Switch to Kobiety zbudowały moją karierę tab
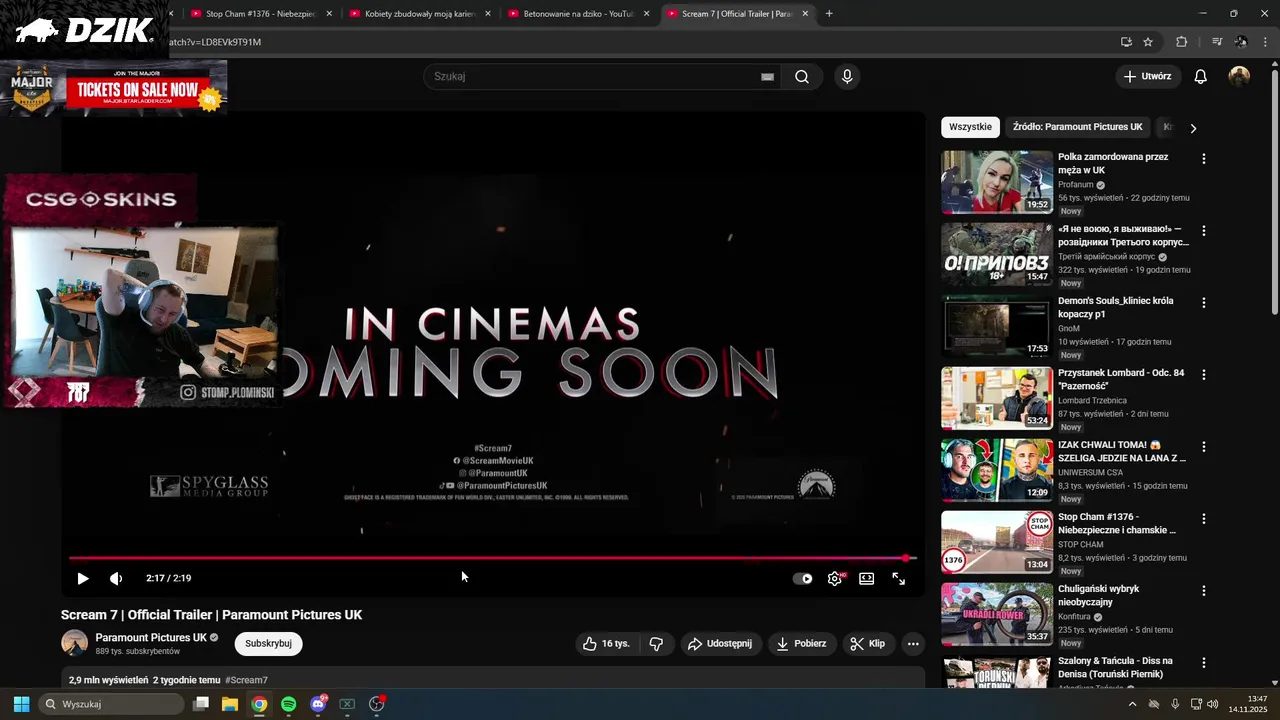The height and width of the screenshot is (720, 1280). 420,14
